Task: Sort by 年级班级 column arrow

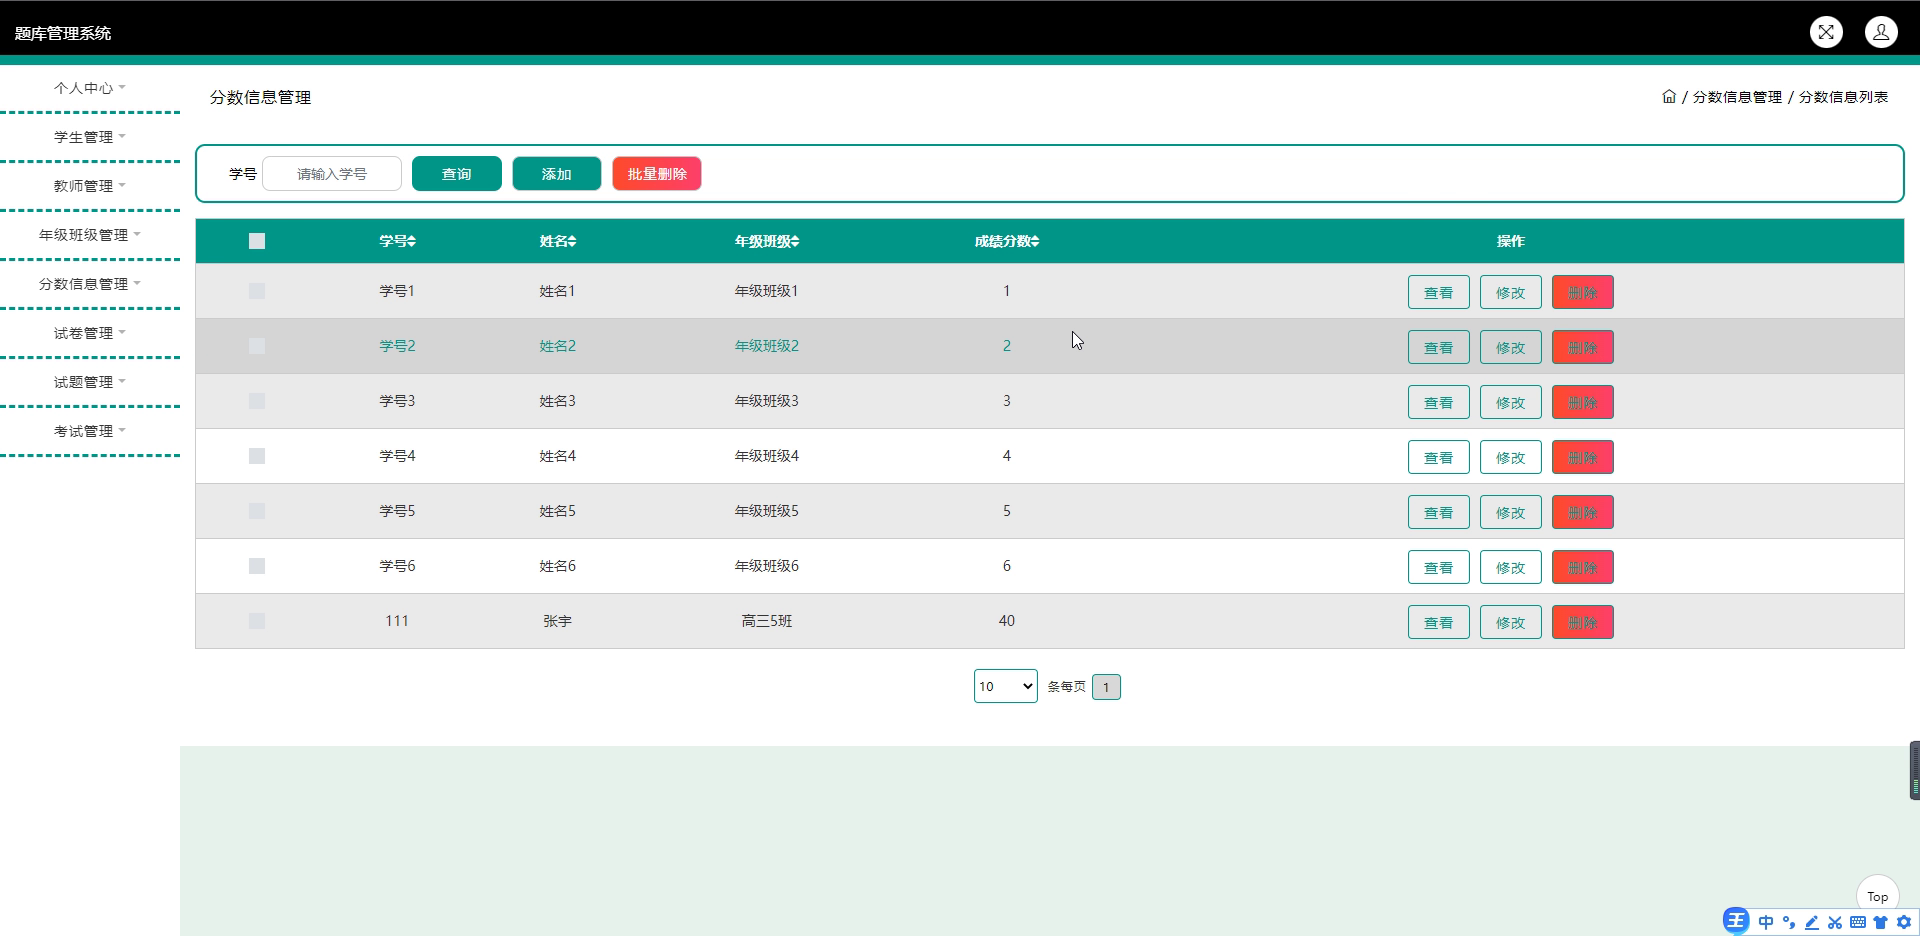Action: coord(795,241)
